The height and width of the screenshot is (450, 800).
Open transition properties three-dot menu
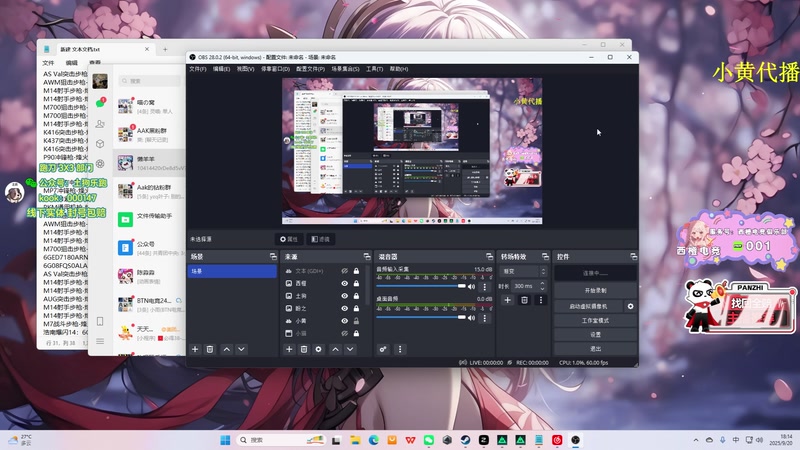541,300
